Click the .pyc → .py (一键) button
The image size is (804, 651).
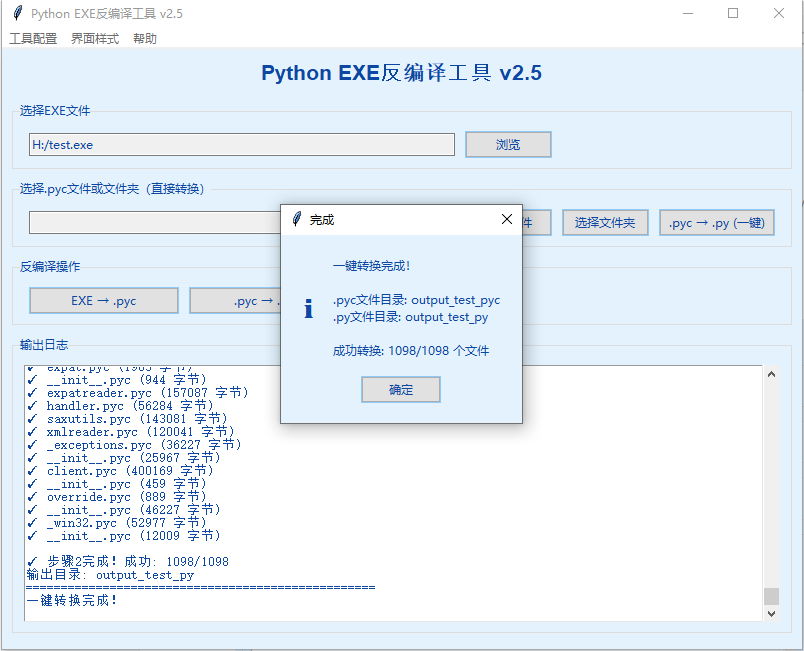tap(716, 222)
